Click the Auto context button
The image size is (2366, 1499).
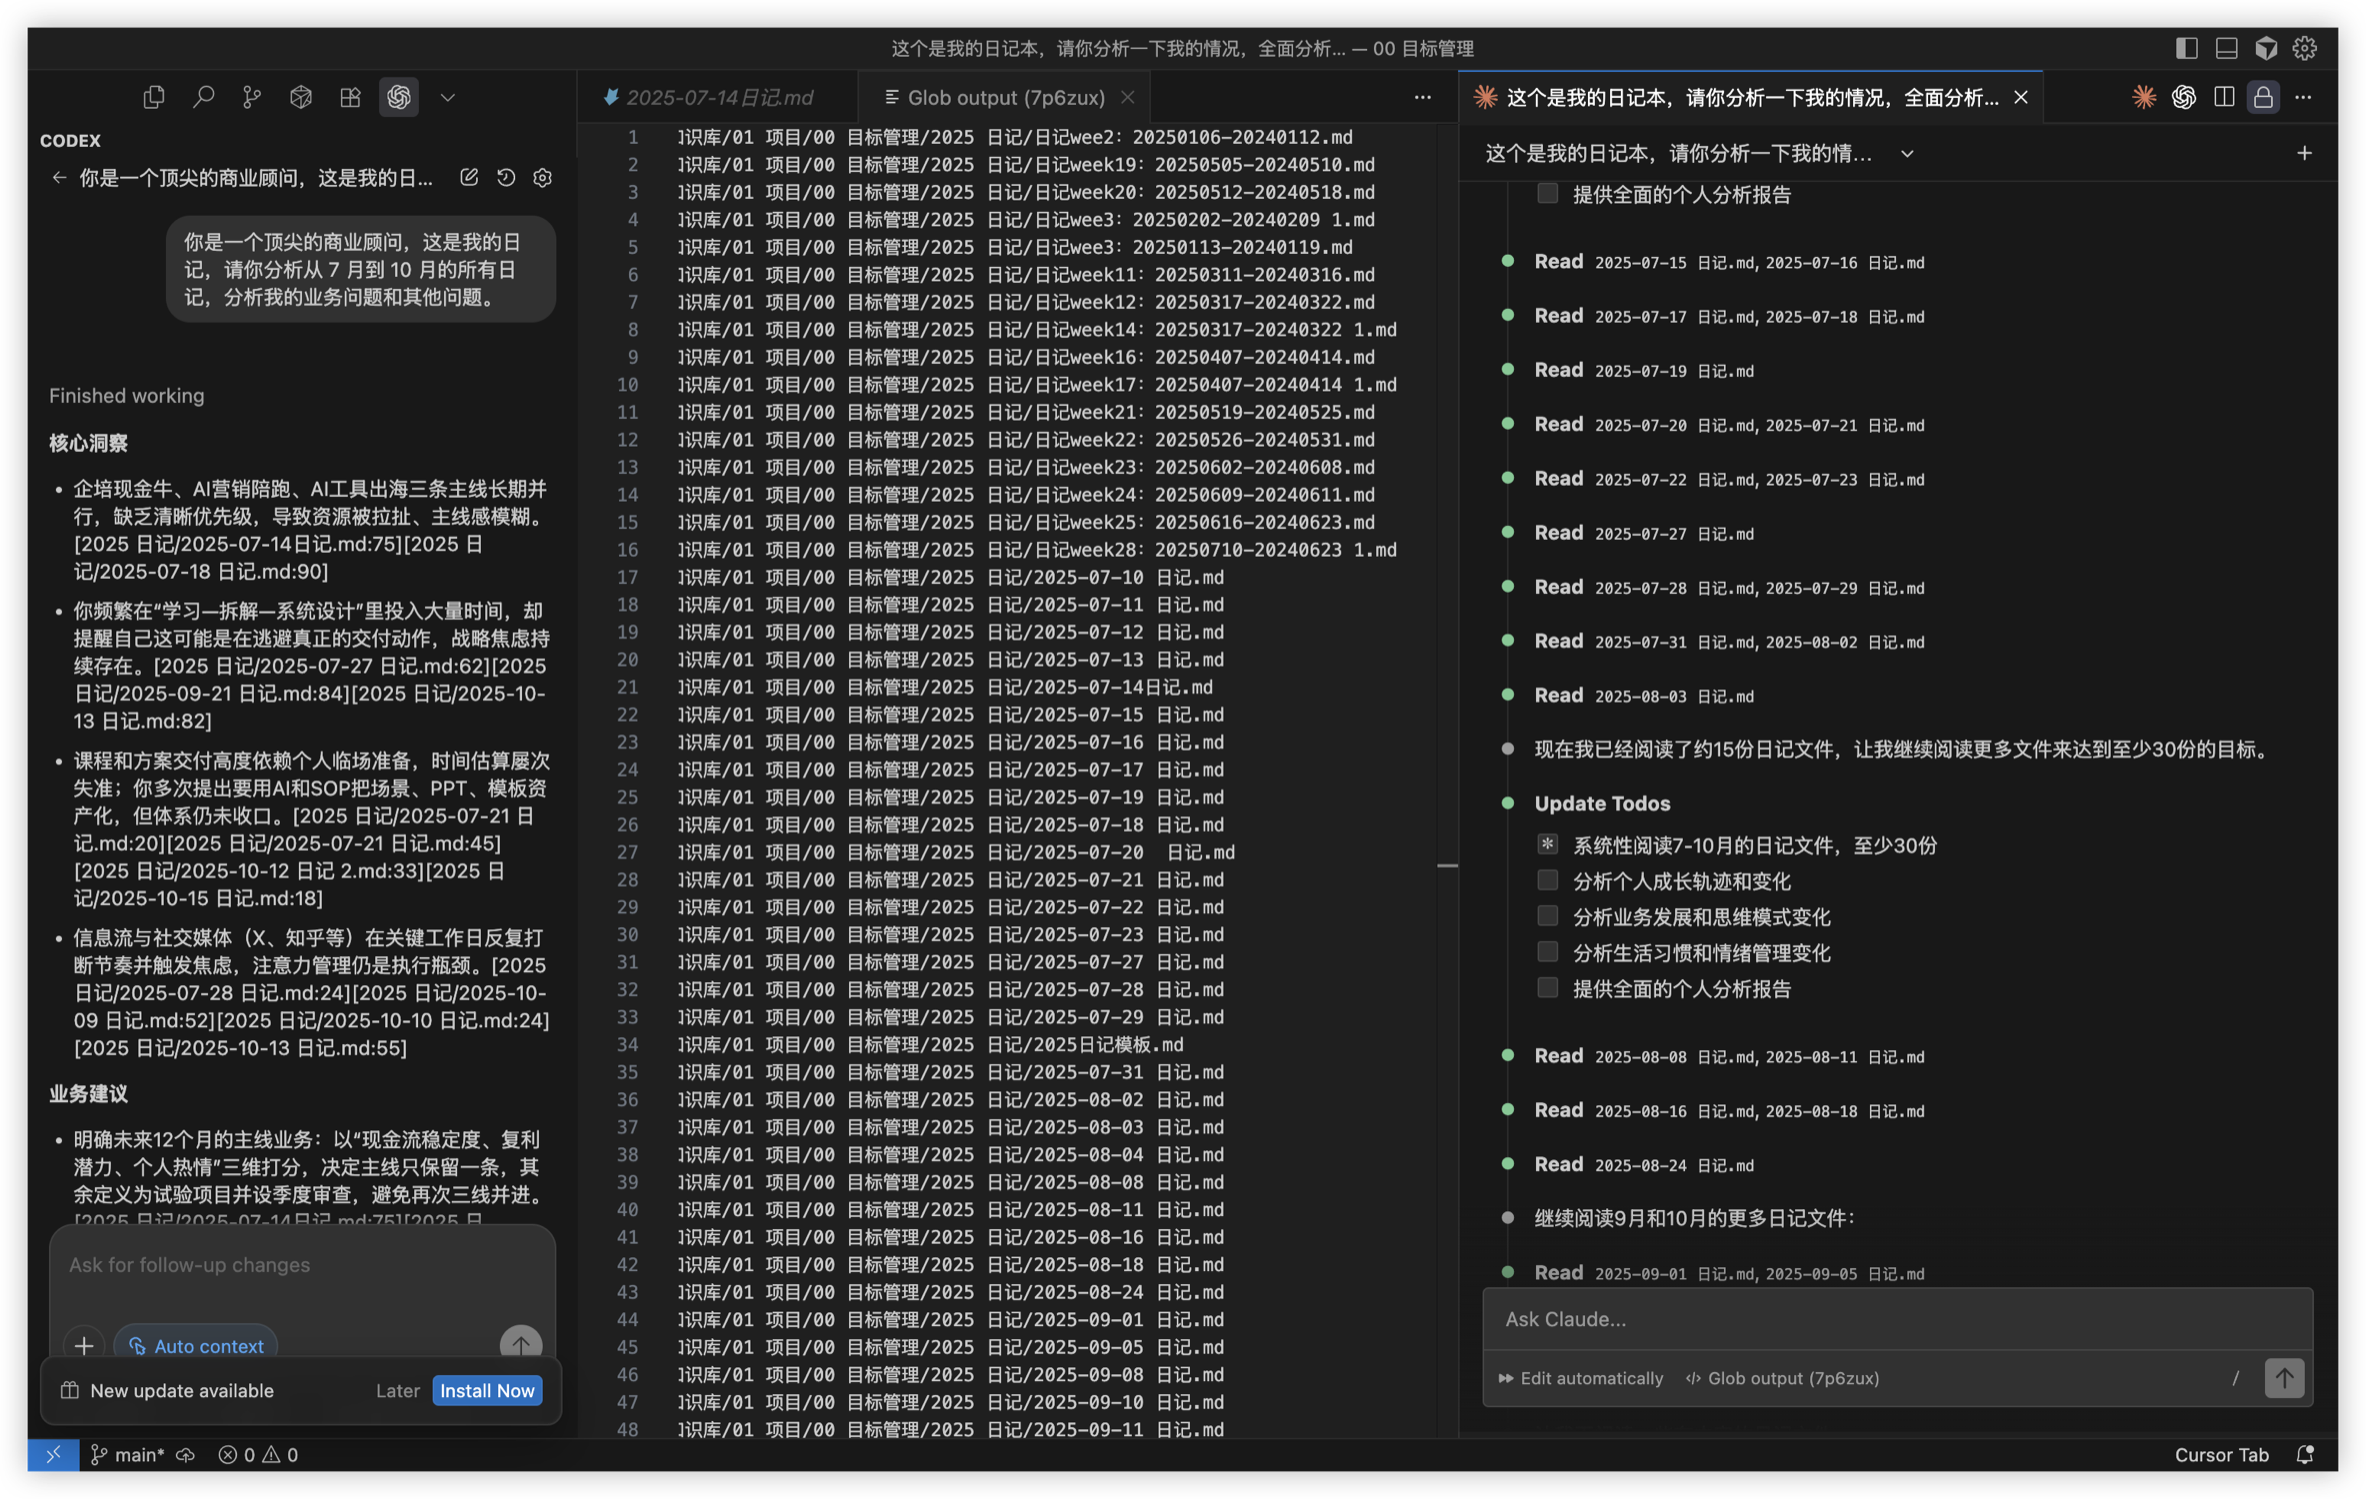pyautogui.click(x=196, y=1346)
